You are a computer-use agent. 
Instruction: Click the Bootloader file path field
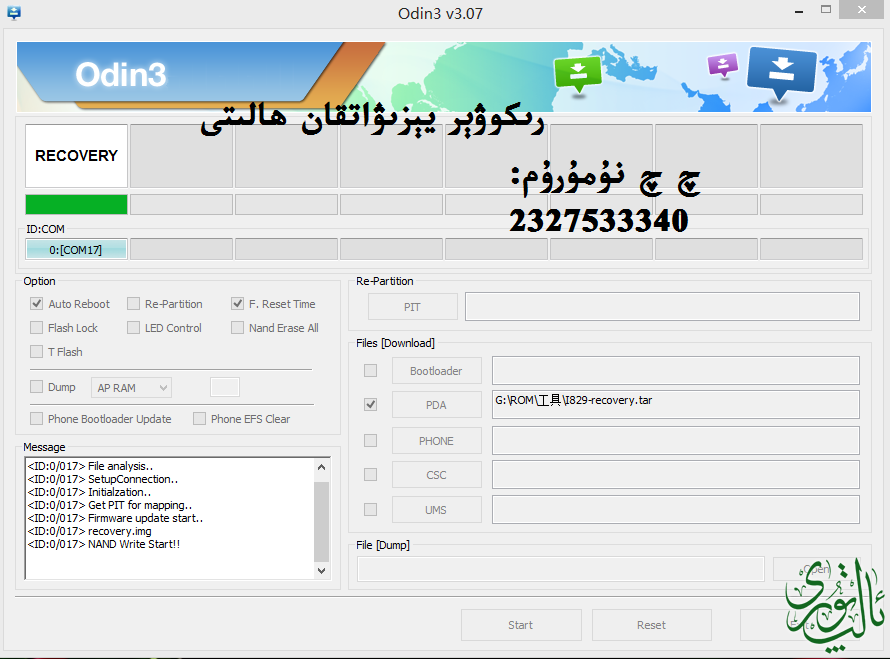point(675,370)
